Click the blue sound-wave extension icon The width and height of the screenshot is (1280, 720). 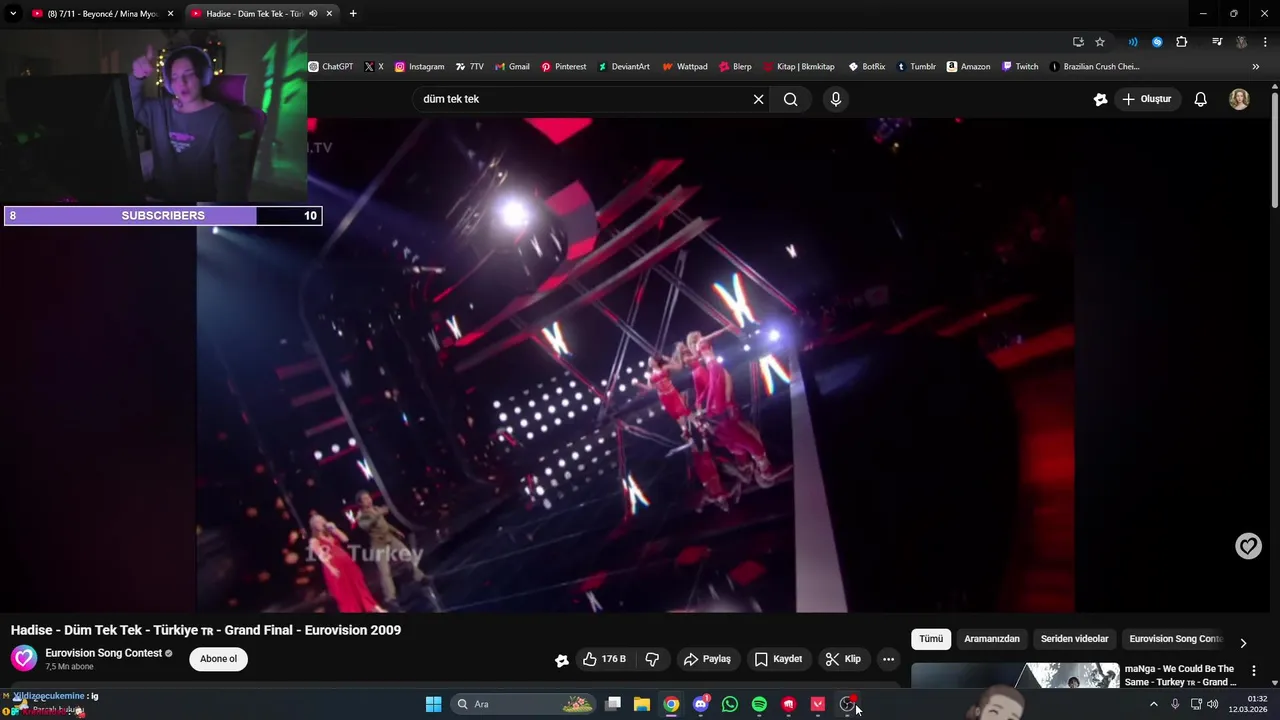1133,42
